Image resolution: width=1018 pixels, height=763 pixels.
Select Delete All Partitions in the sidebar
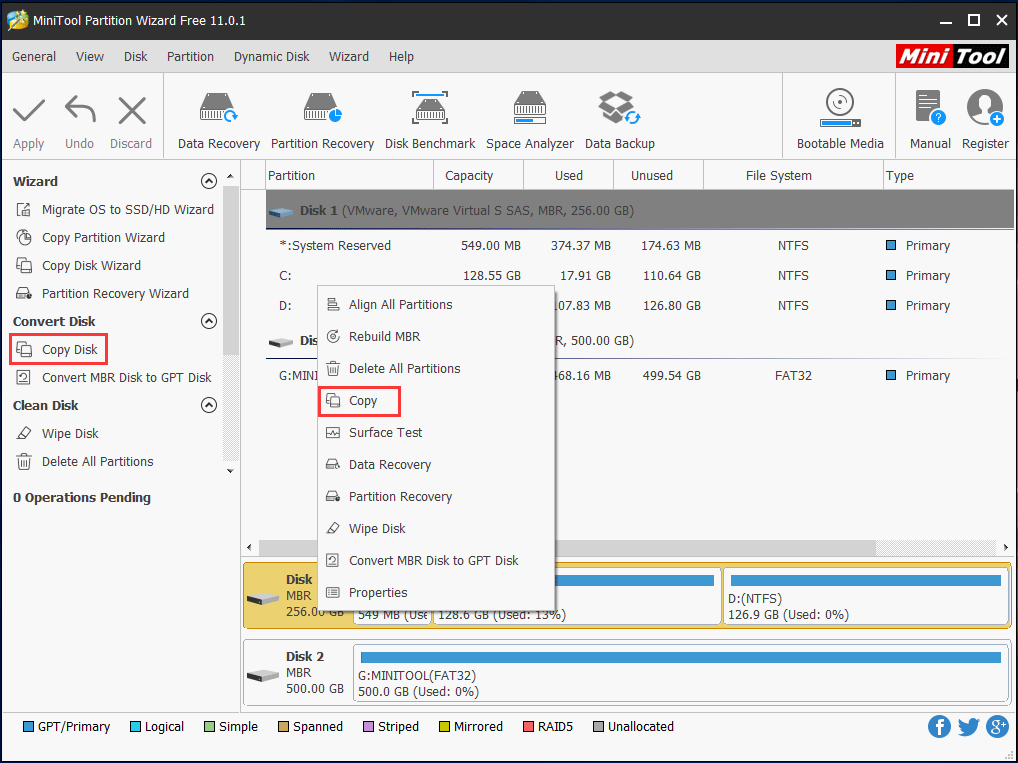[84, 462]
